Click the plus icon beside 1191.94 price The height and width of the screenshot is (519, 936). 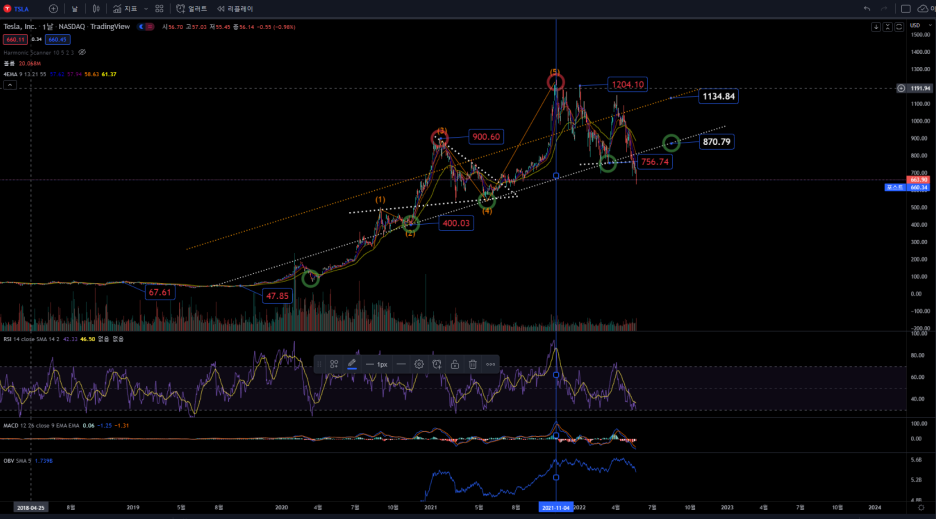[x=901, y=88]
